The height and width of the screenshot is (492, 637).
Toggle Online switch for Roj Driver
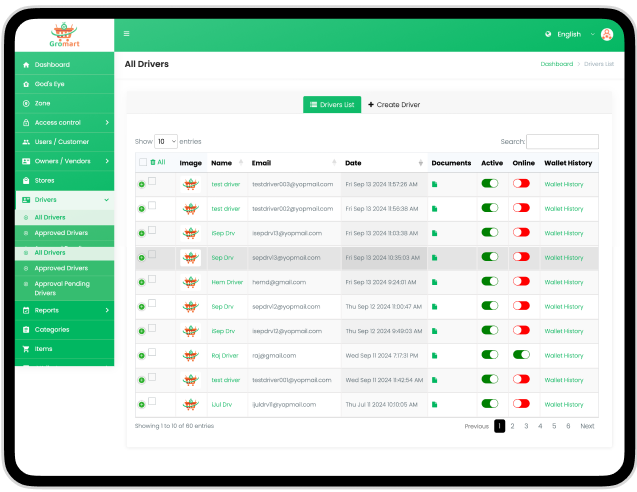coord(521,355)
